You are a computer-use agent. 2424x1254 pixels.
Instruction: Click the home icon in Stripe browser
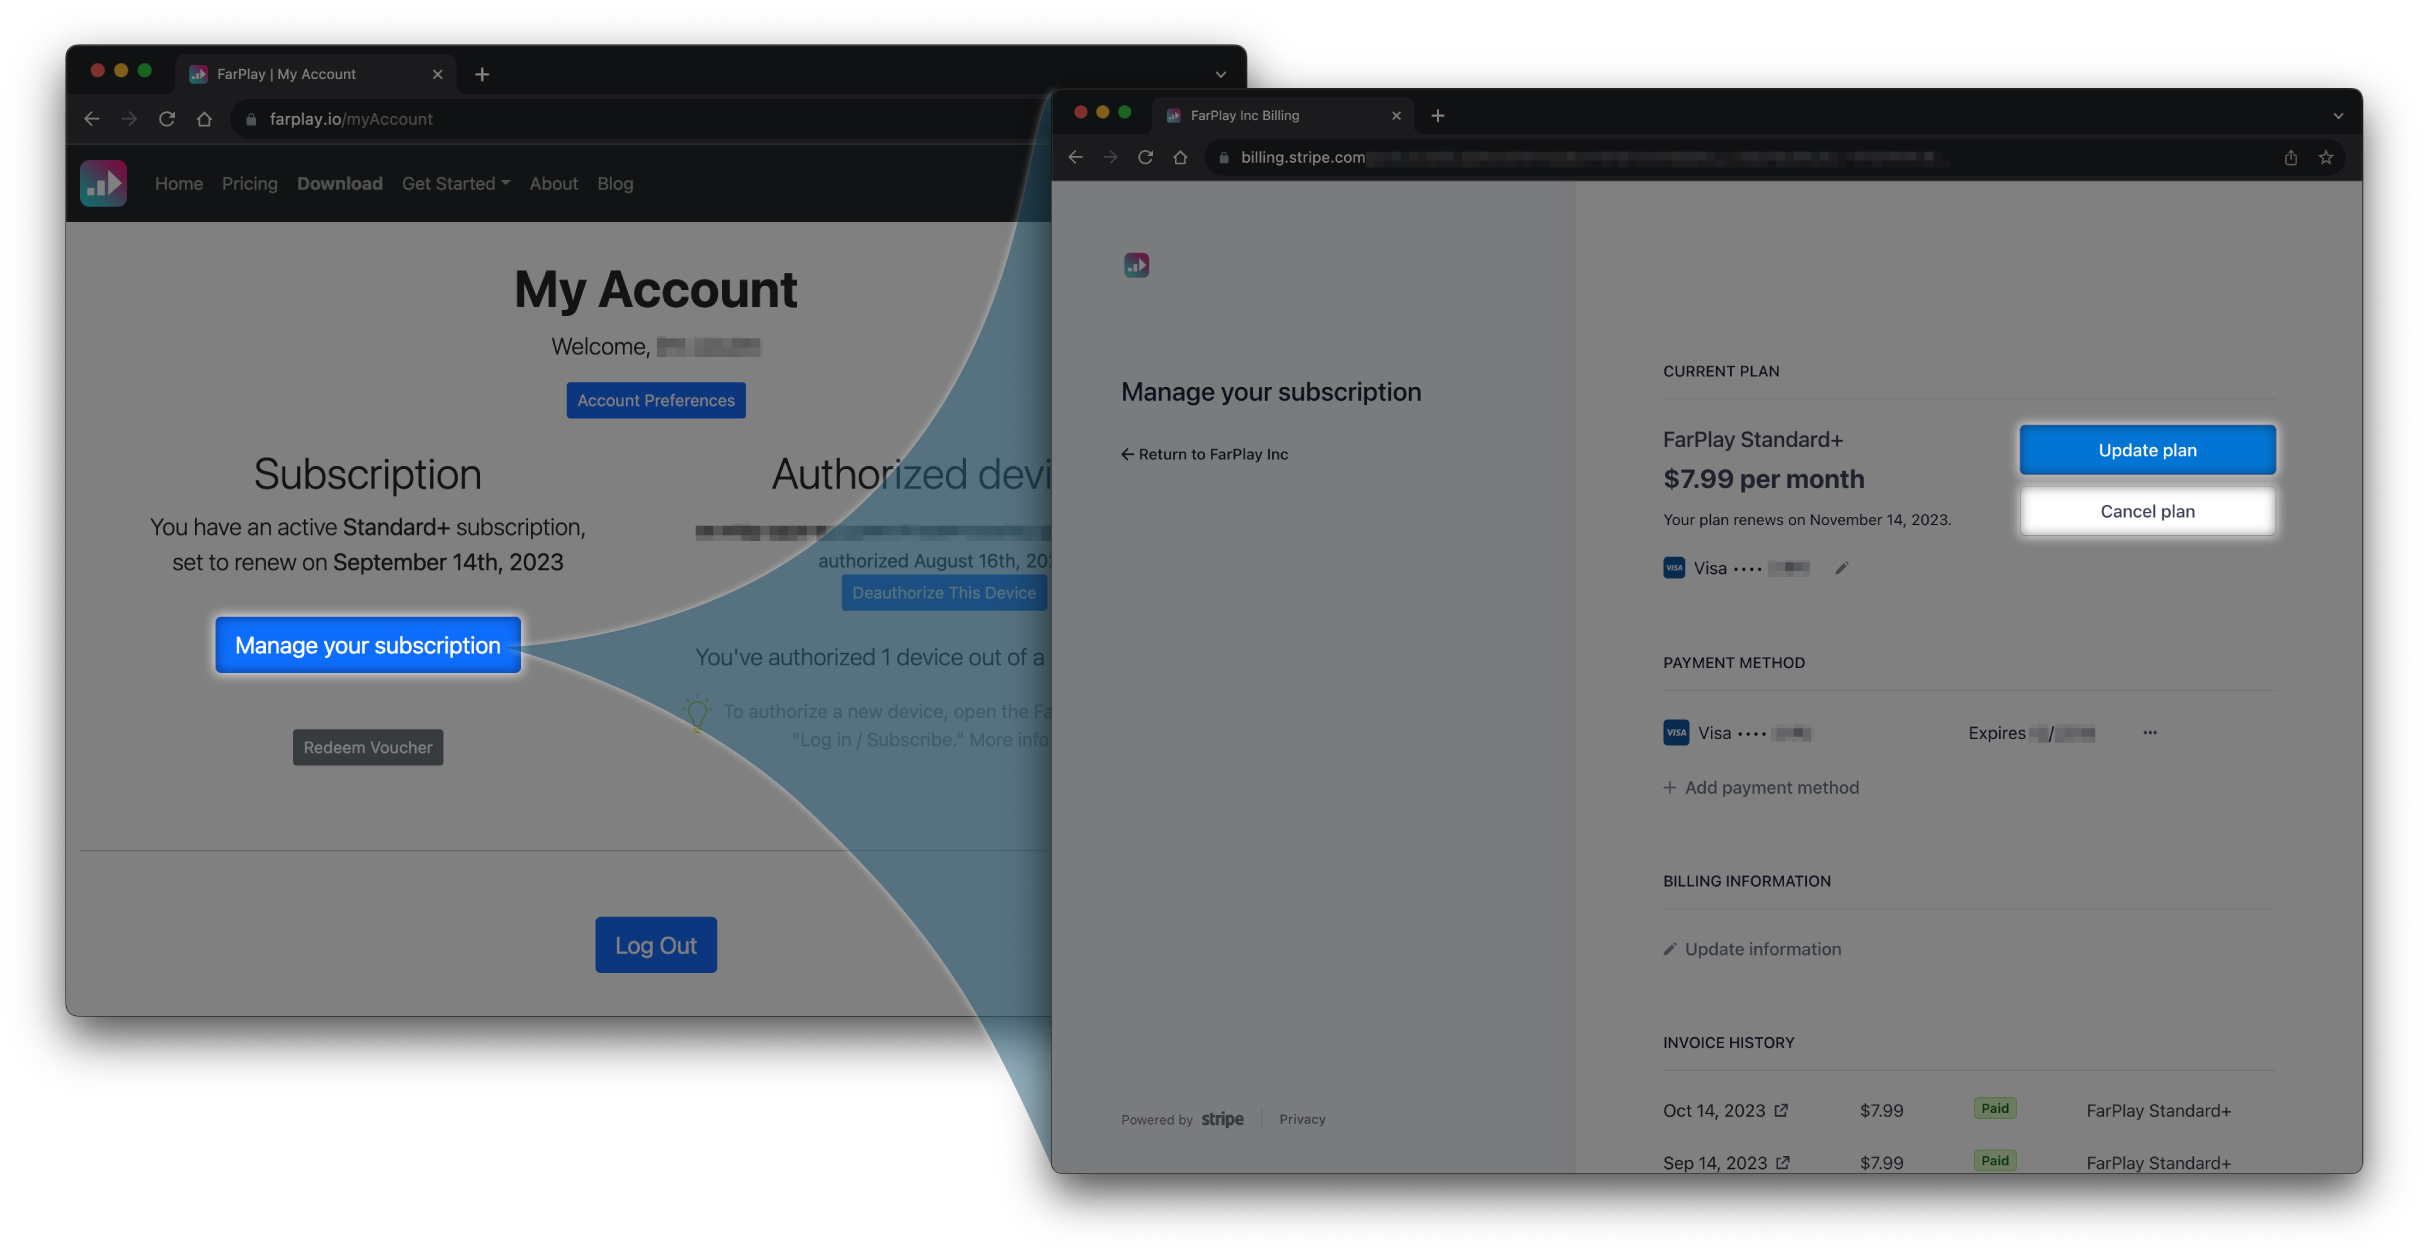(1180, 157)
